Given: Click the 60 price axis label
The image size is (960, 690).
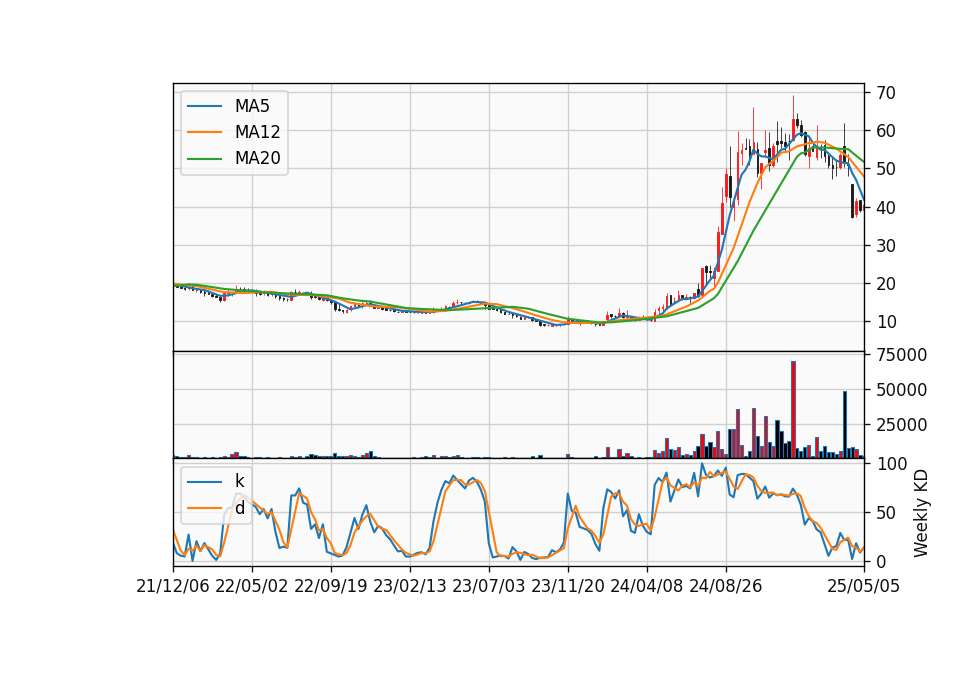Looking at the screenshot, I should (886, 131).
